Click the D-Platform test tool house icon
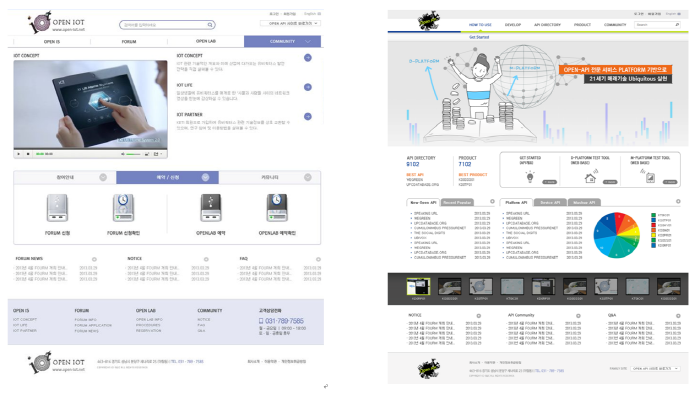 click(x=590, y=178)
